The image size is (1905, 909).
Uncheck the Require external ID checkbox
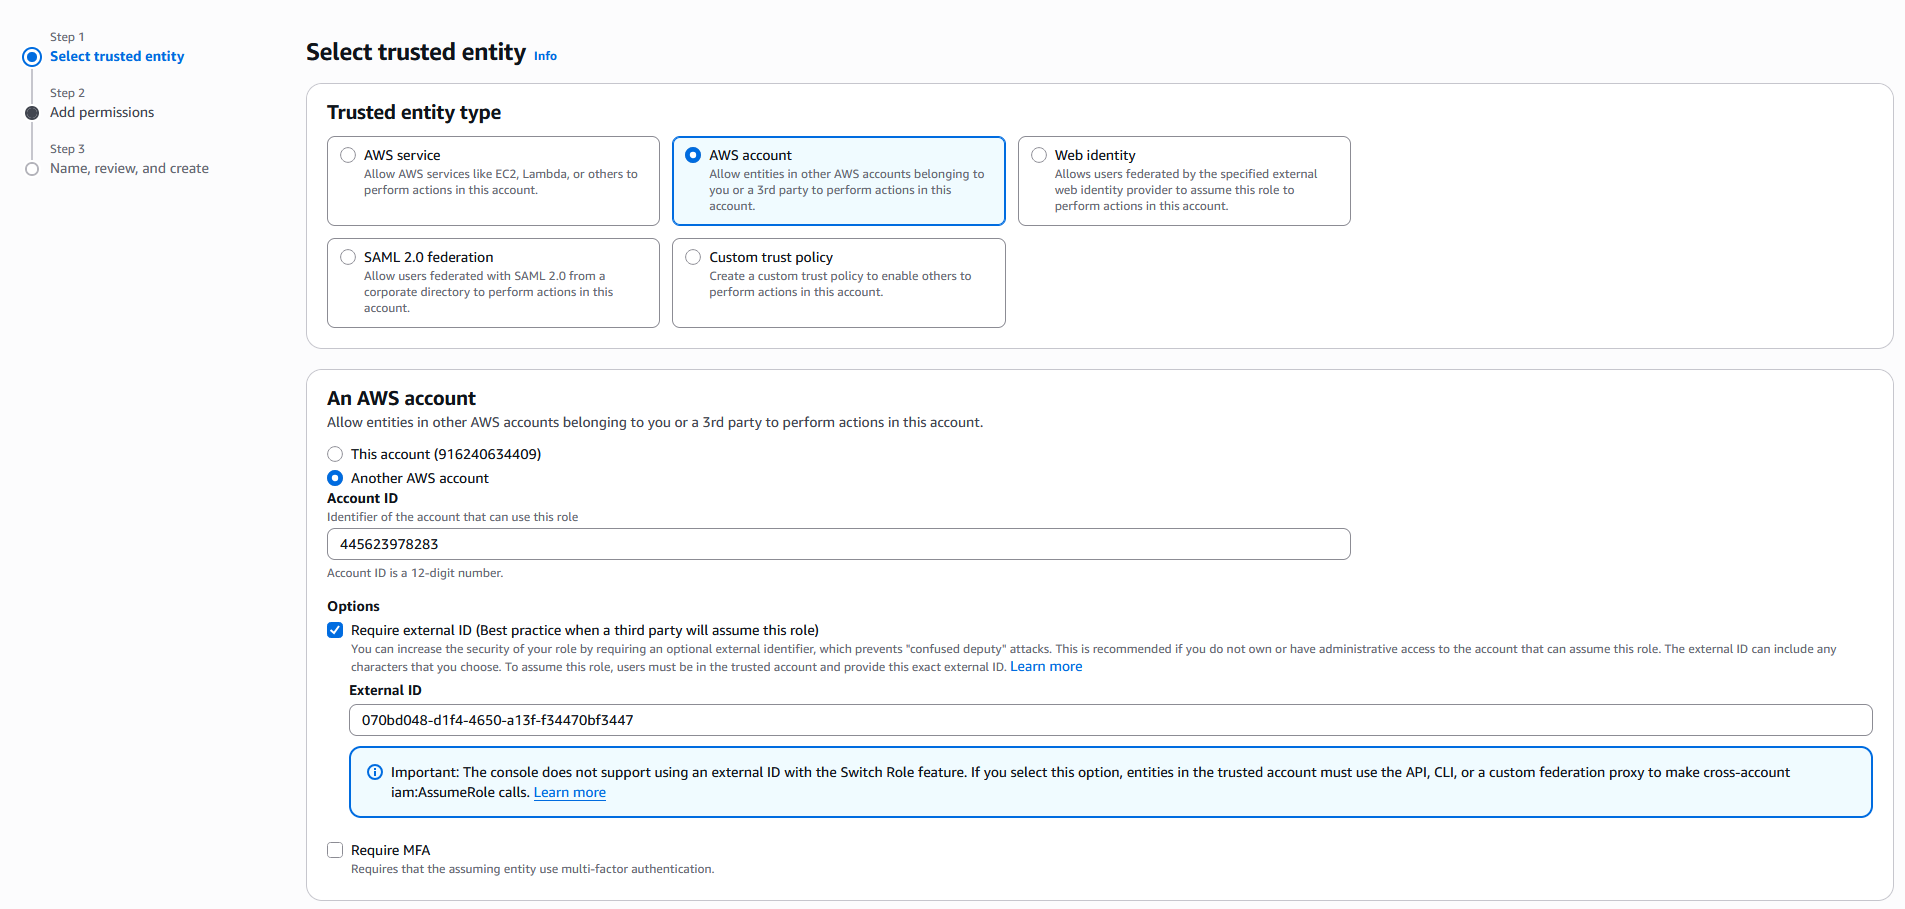click(x=335, y=630)
